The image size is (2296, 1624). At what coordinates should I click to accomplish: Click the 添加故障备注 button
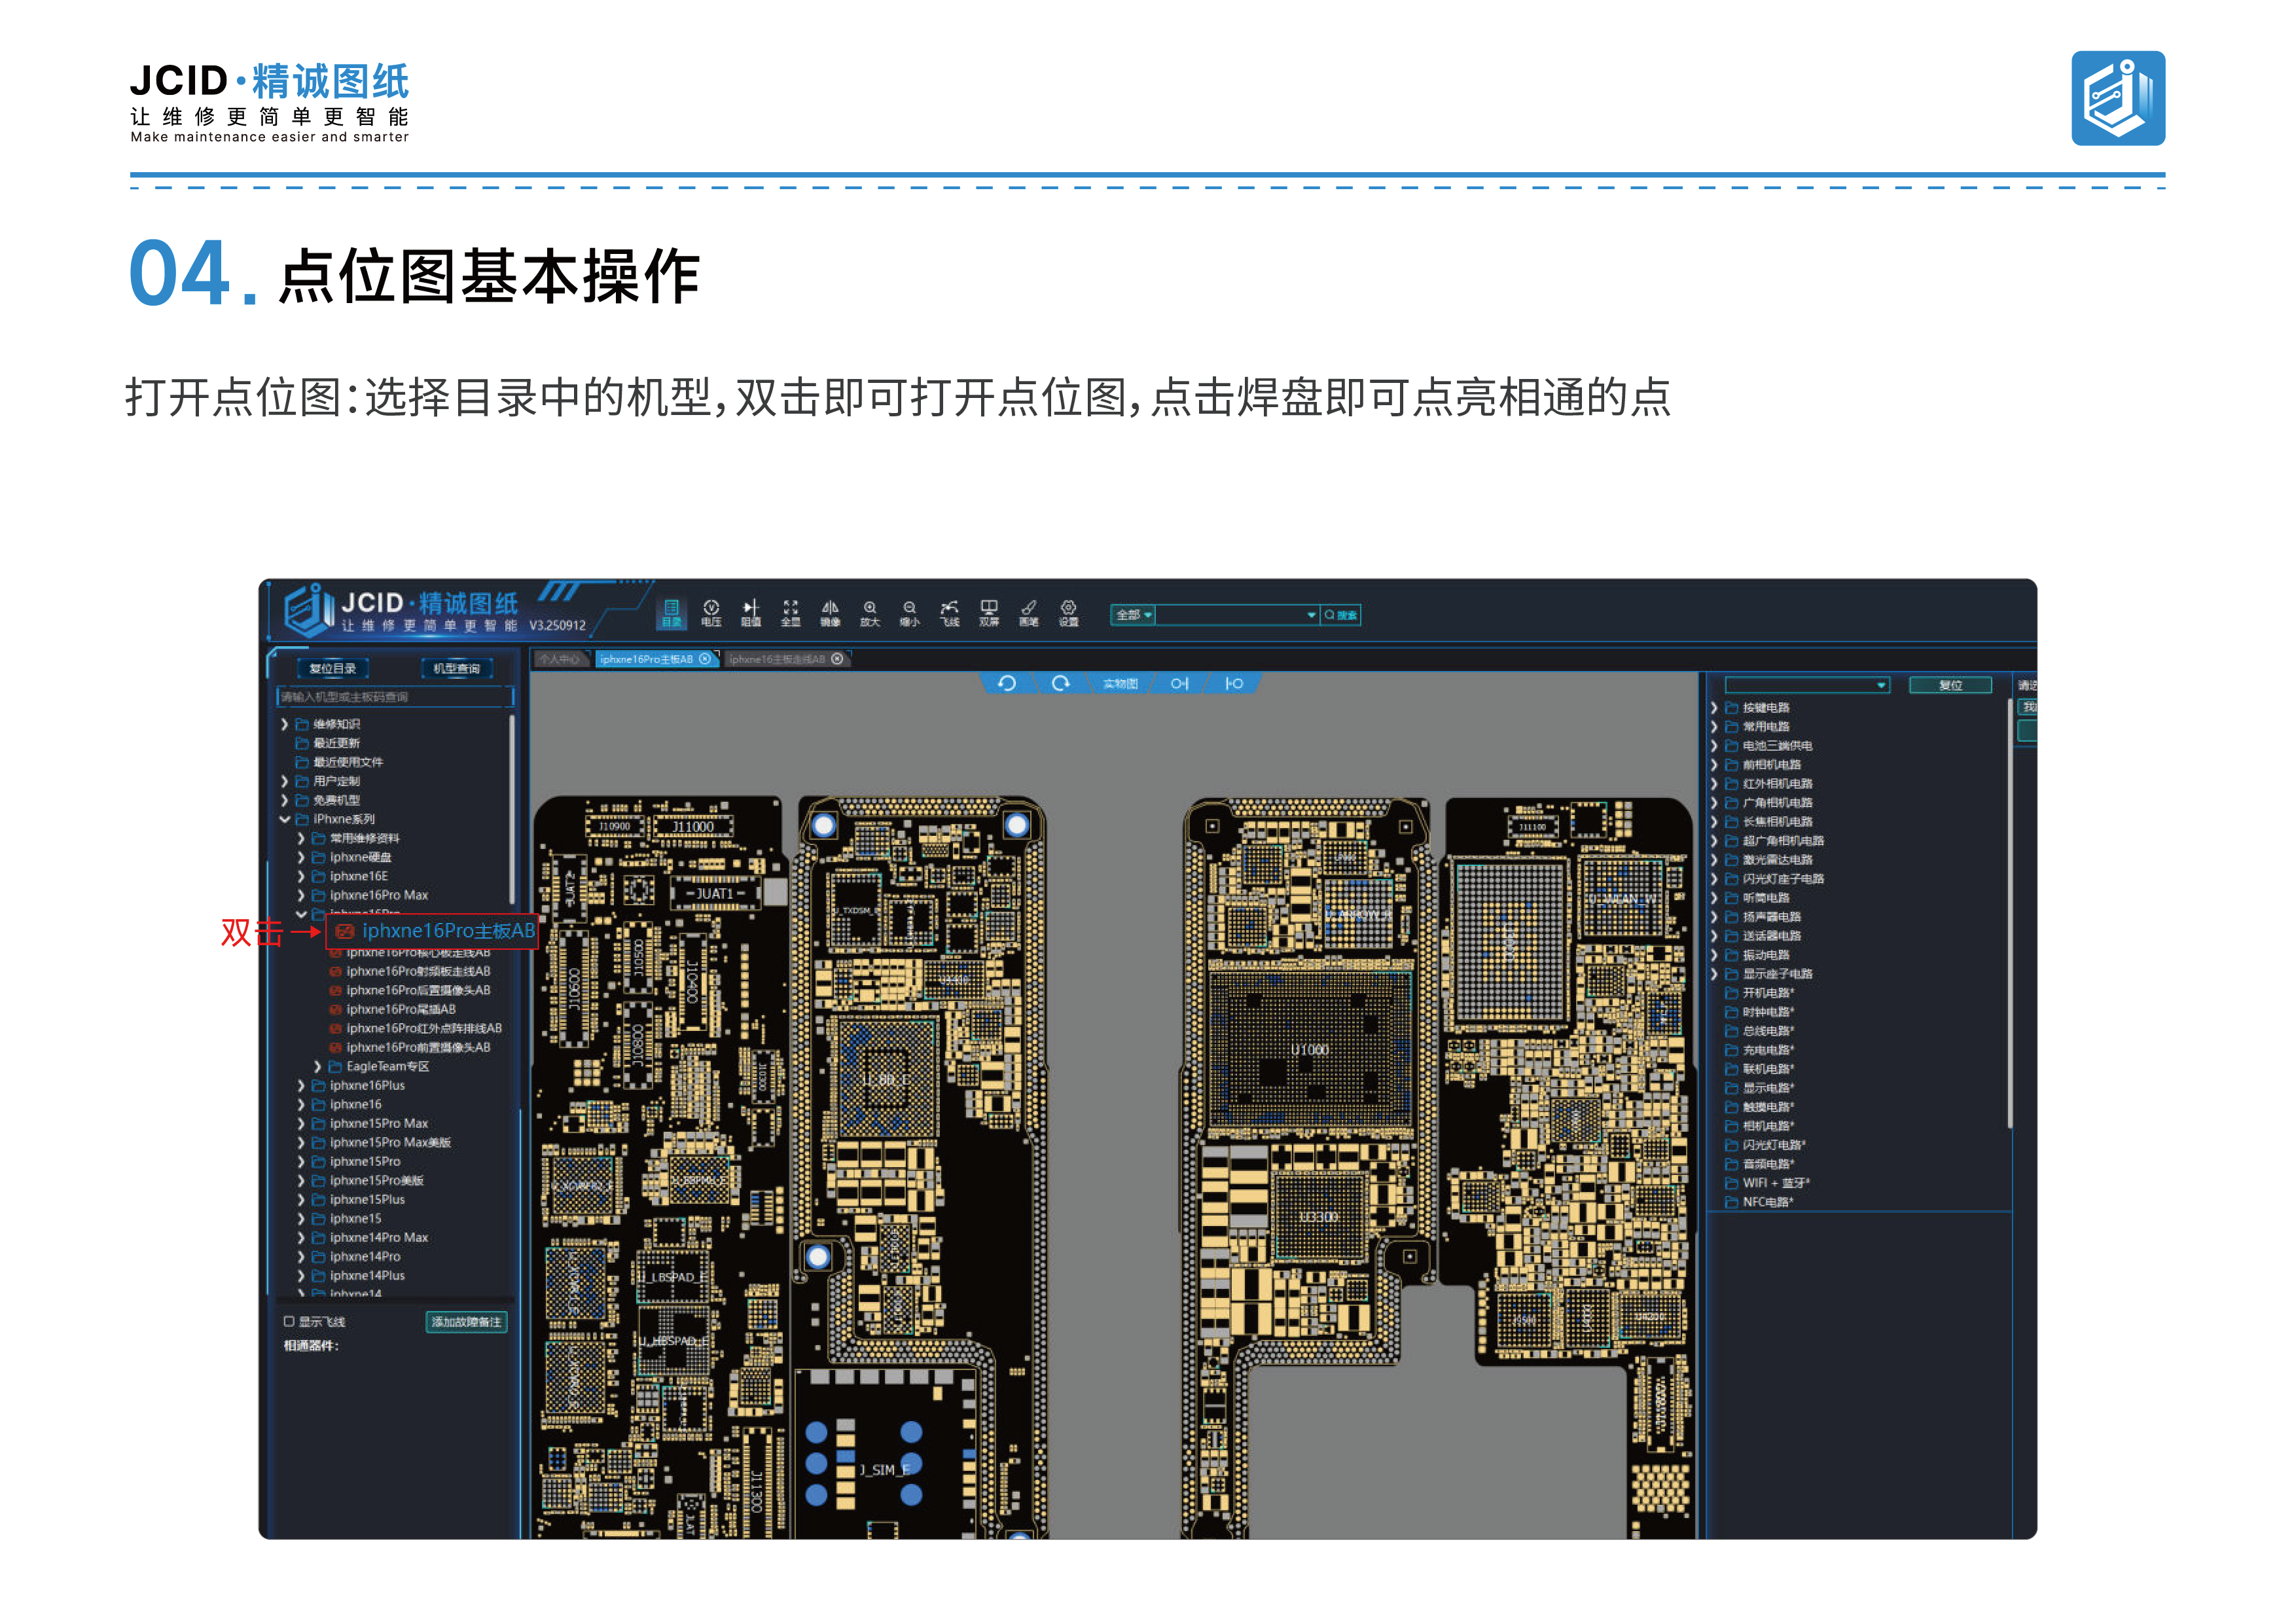pos(466,1322)
